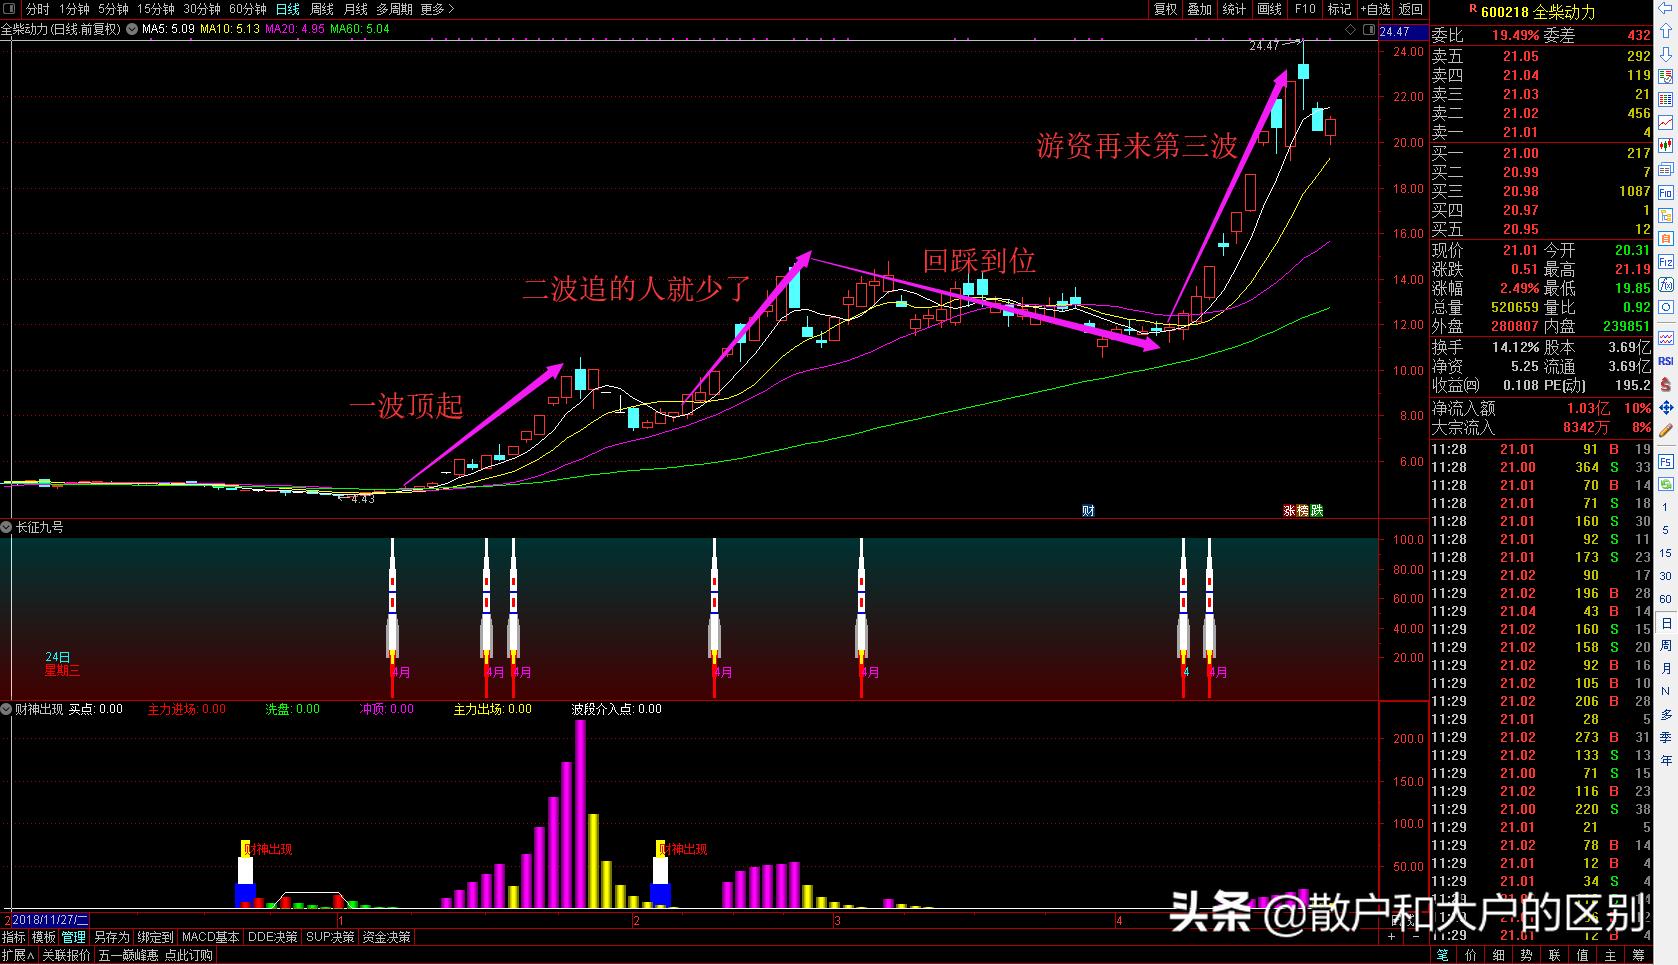Click the down arrow icon in right toolbar
The image size is (1678, 965).
tap(1667, 54)
